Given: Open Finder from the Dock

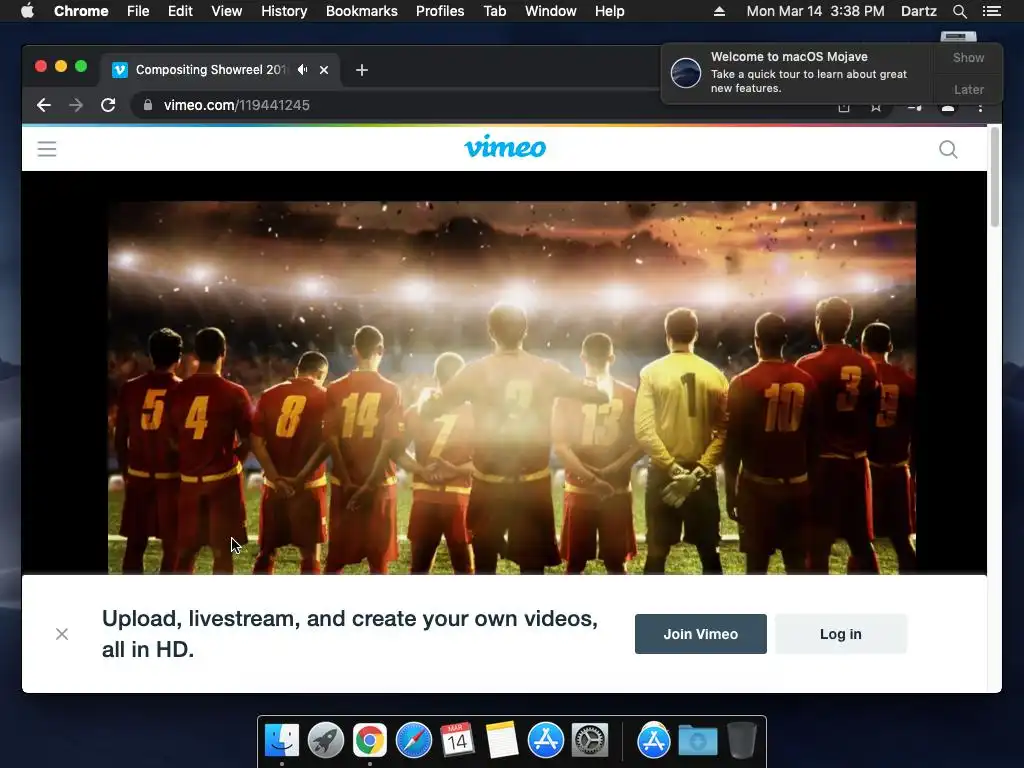Looking at the screenshot, I should tap(282, 741).
